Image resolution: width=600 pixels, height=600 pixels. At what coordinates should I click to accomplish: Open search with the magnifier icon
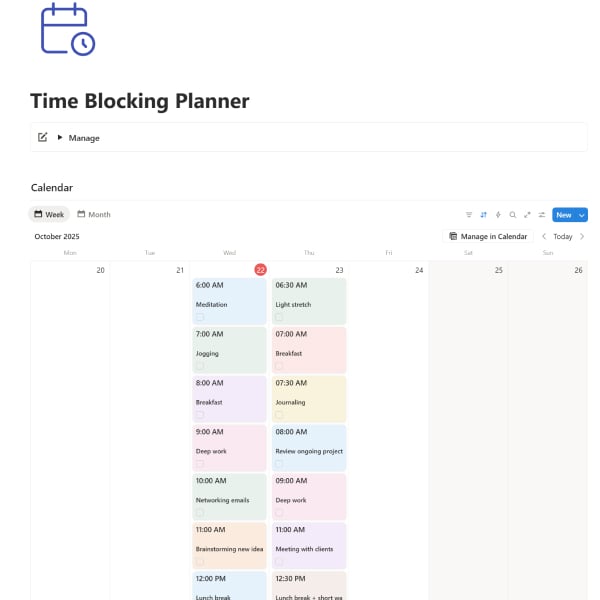(x=512, y=215)
